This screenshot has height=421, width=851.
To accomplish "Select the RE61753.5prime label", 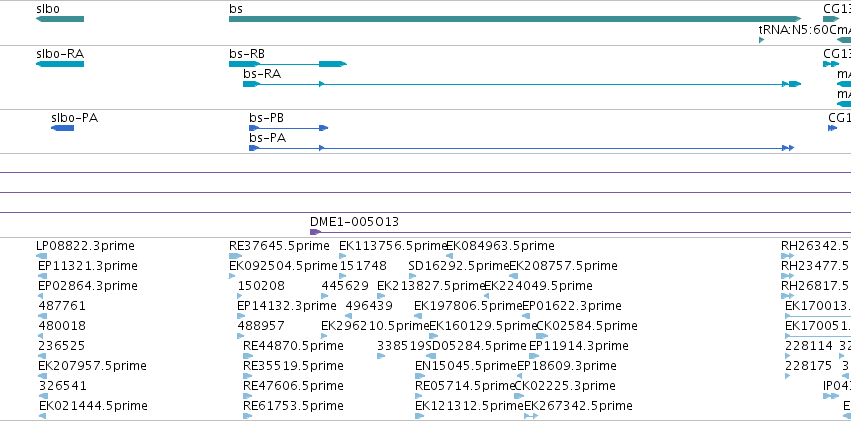I will [293, 406].
